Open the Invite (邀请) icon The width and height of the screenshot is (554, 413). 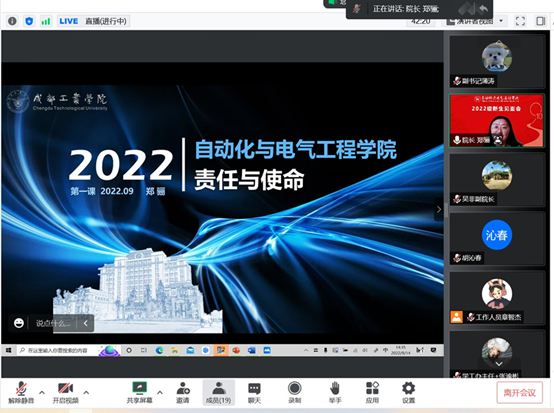[x=183, y=393]
